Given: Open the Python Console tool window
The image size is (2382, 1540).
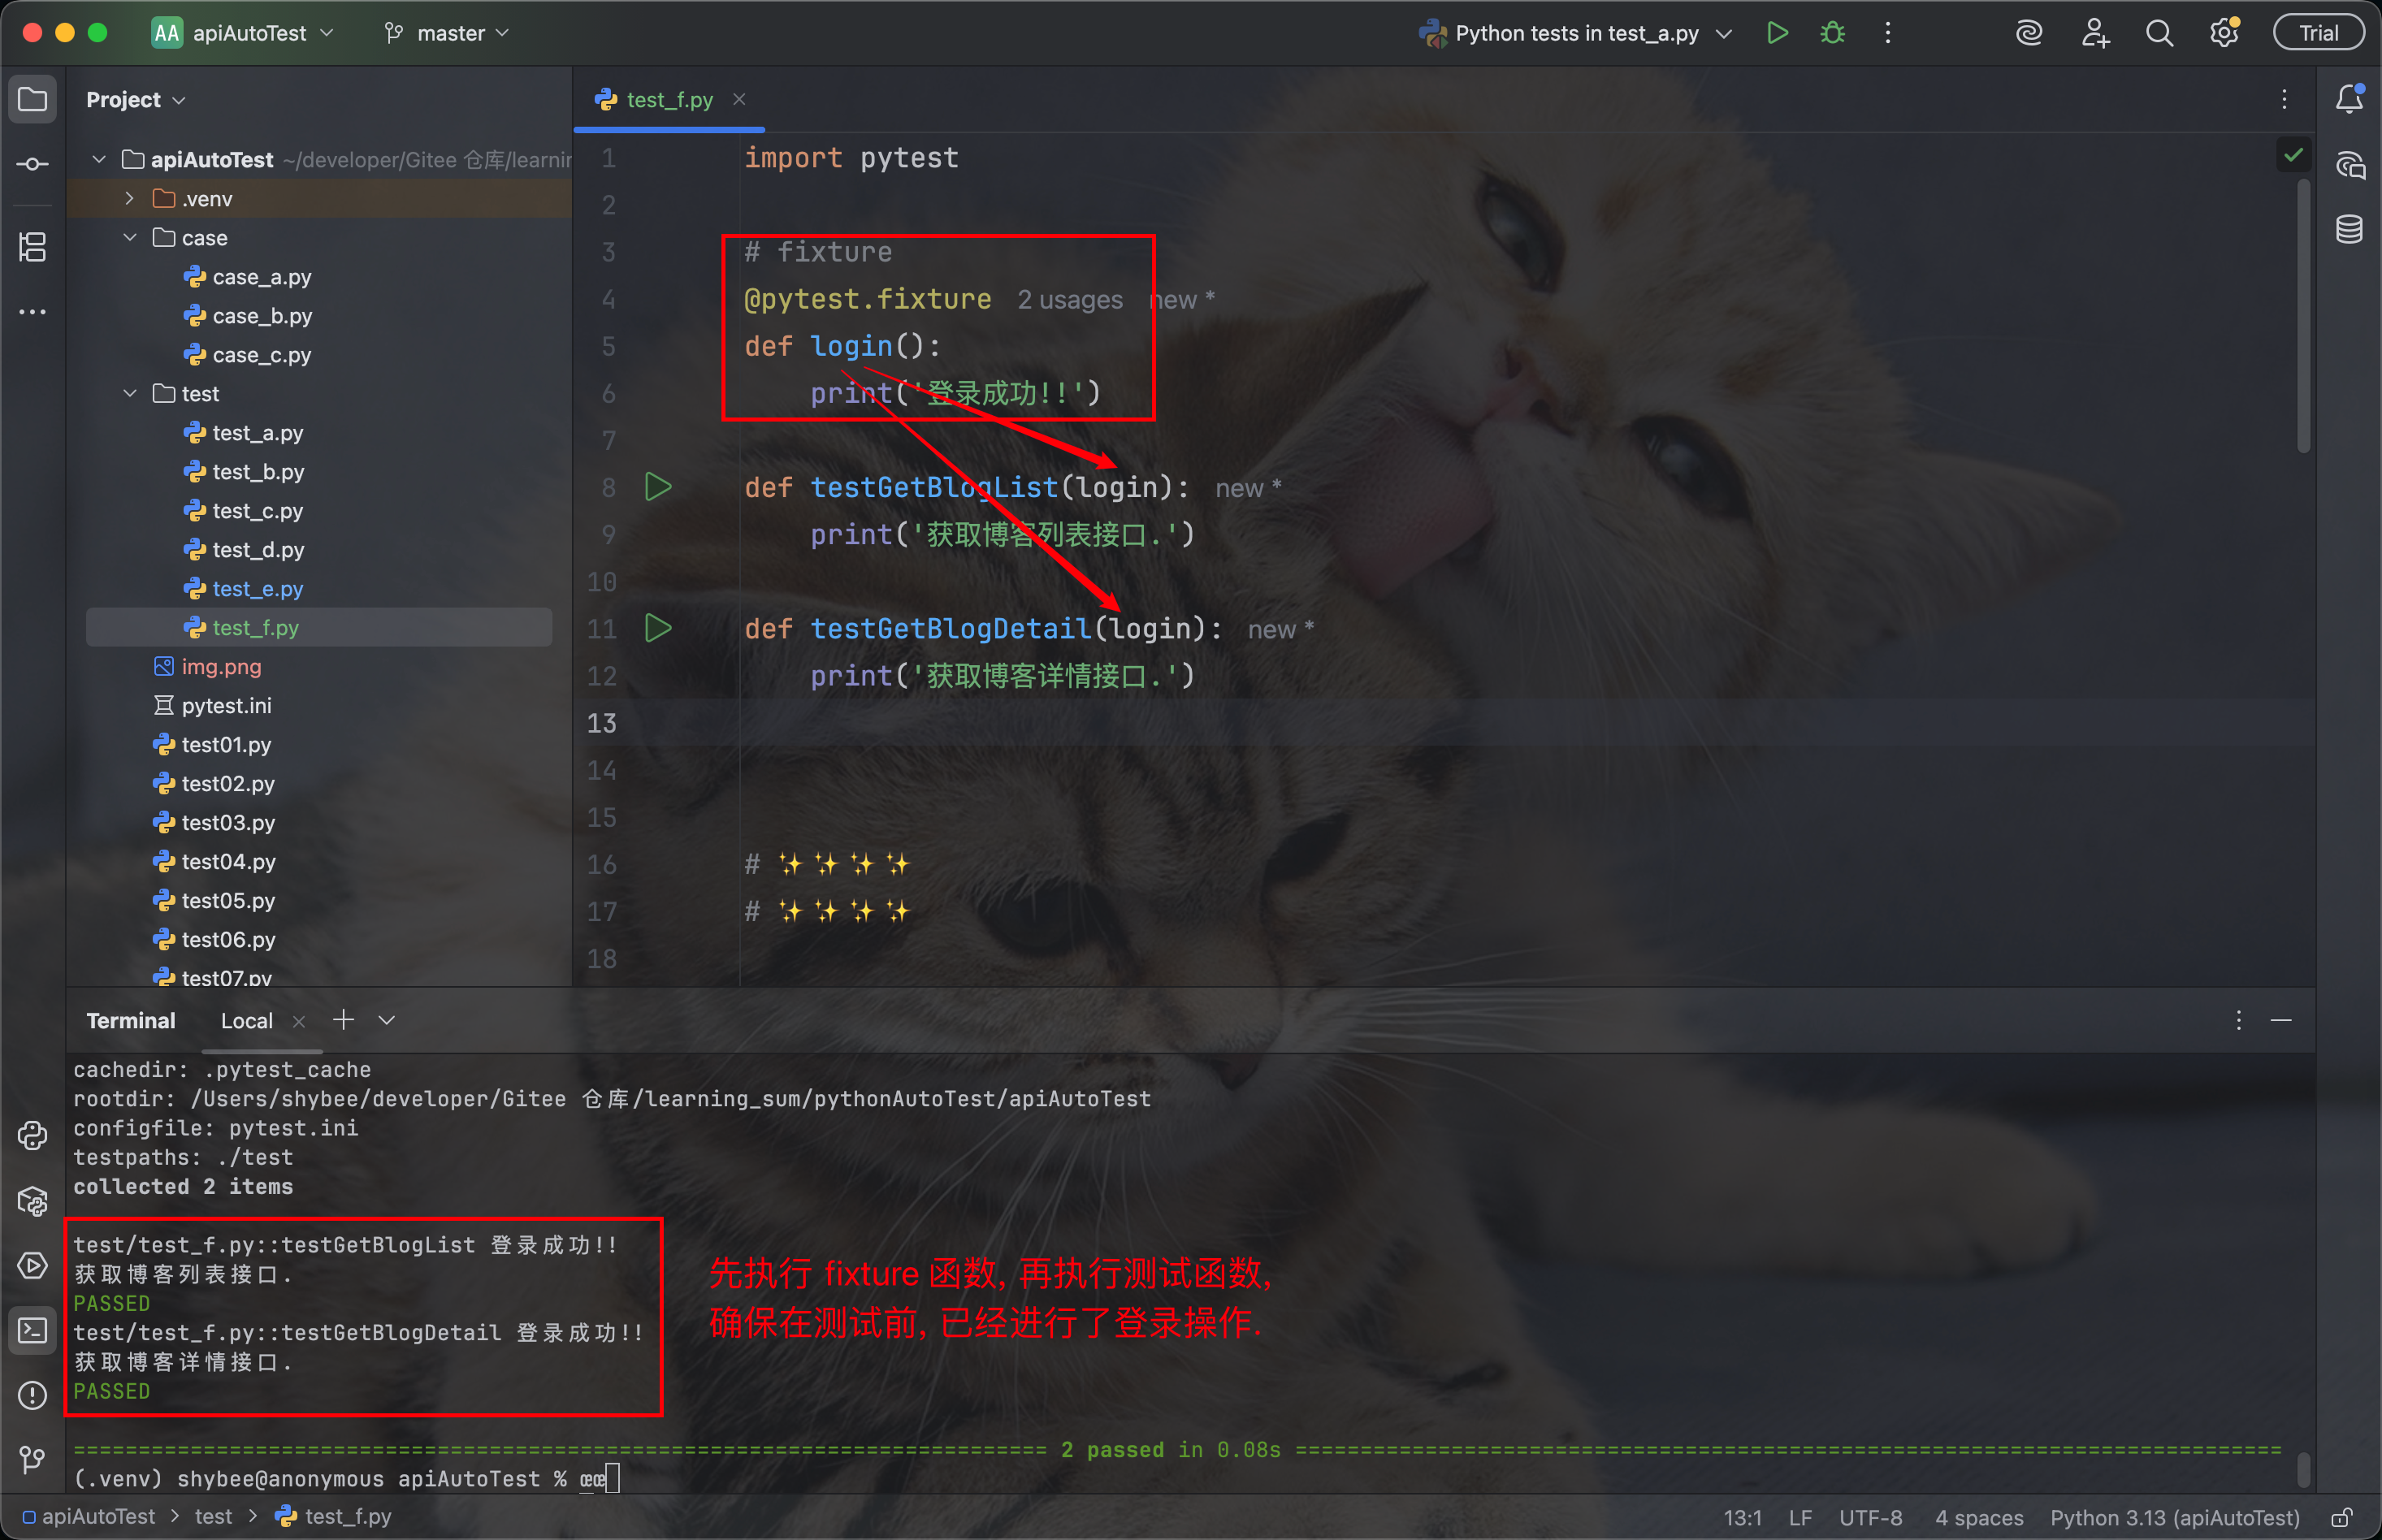Looking at the screenshot, I should tap(32, 1136).
